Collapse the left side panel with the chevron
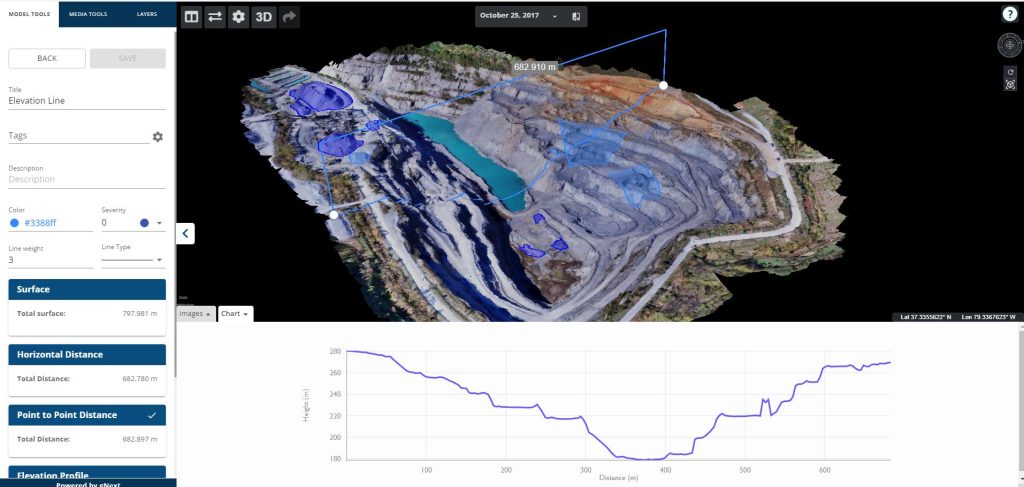Screen dimensions: 1024x487 [185, 233]
